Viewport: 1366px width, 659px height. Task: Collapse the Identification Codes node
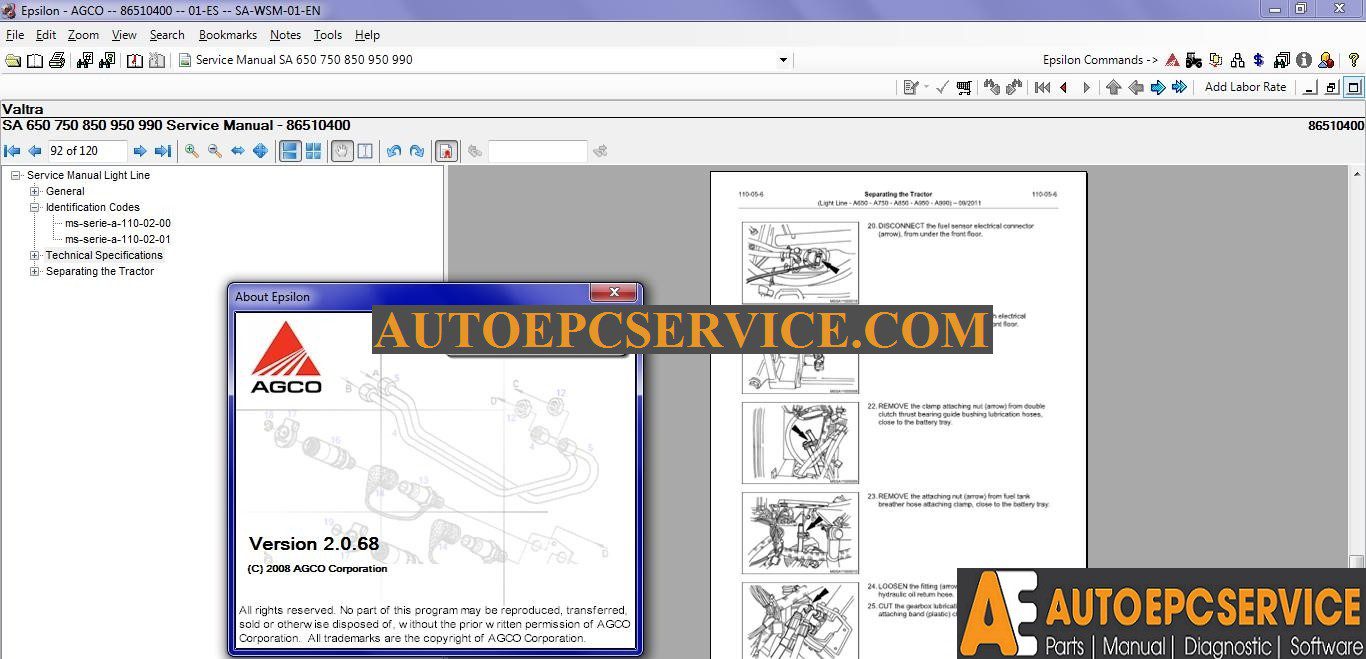(x=35, y=207)
